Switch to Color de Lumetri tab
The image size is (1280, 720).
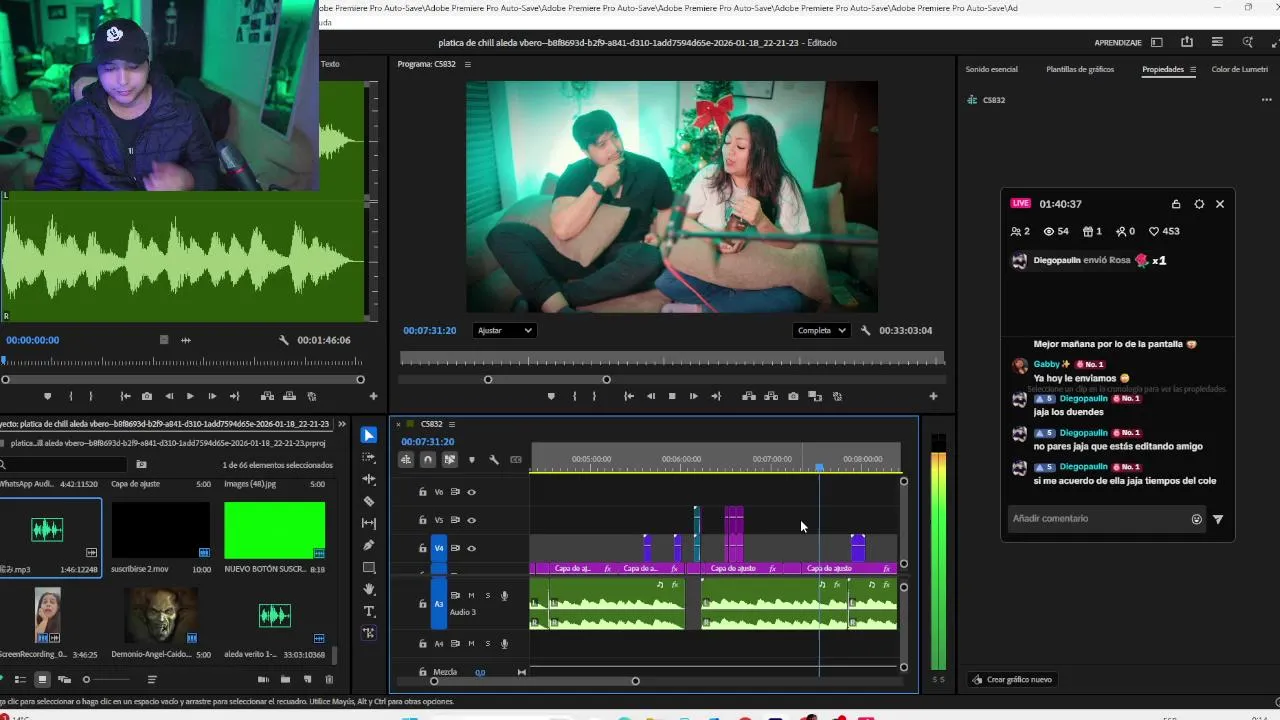[x=1240, y=69]
